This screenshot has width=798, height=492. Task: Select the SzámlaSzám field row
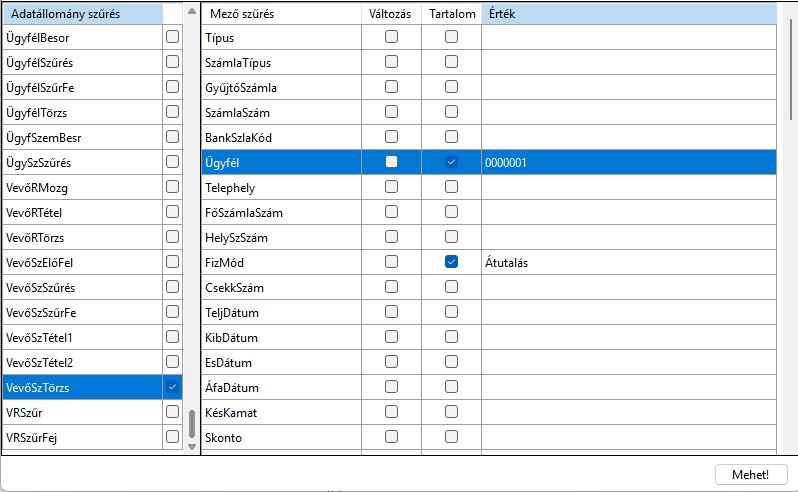point(281,112)
